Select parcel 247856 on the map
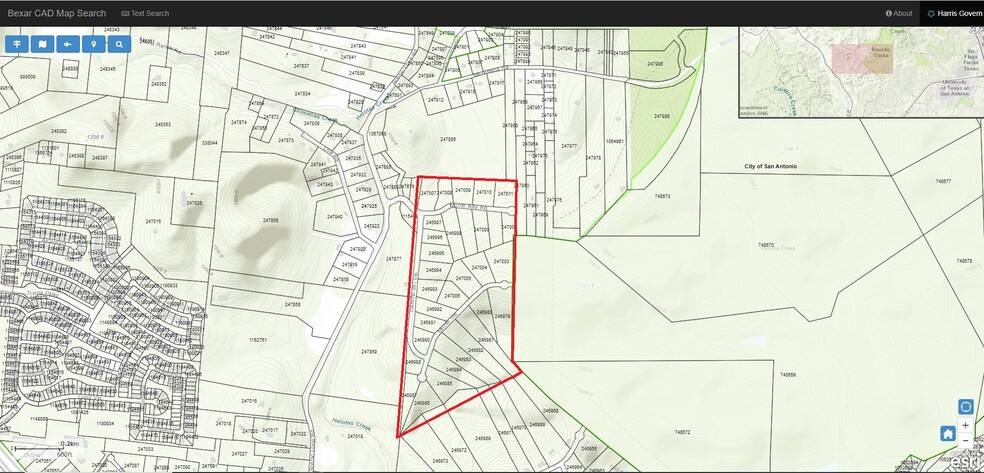984x473 pixels. coord(270,219)
